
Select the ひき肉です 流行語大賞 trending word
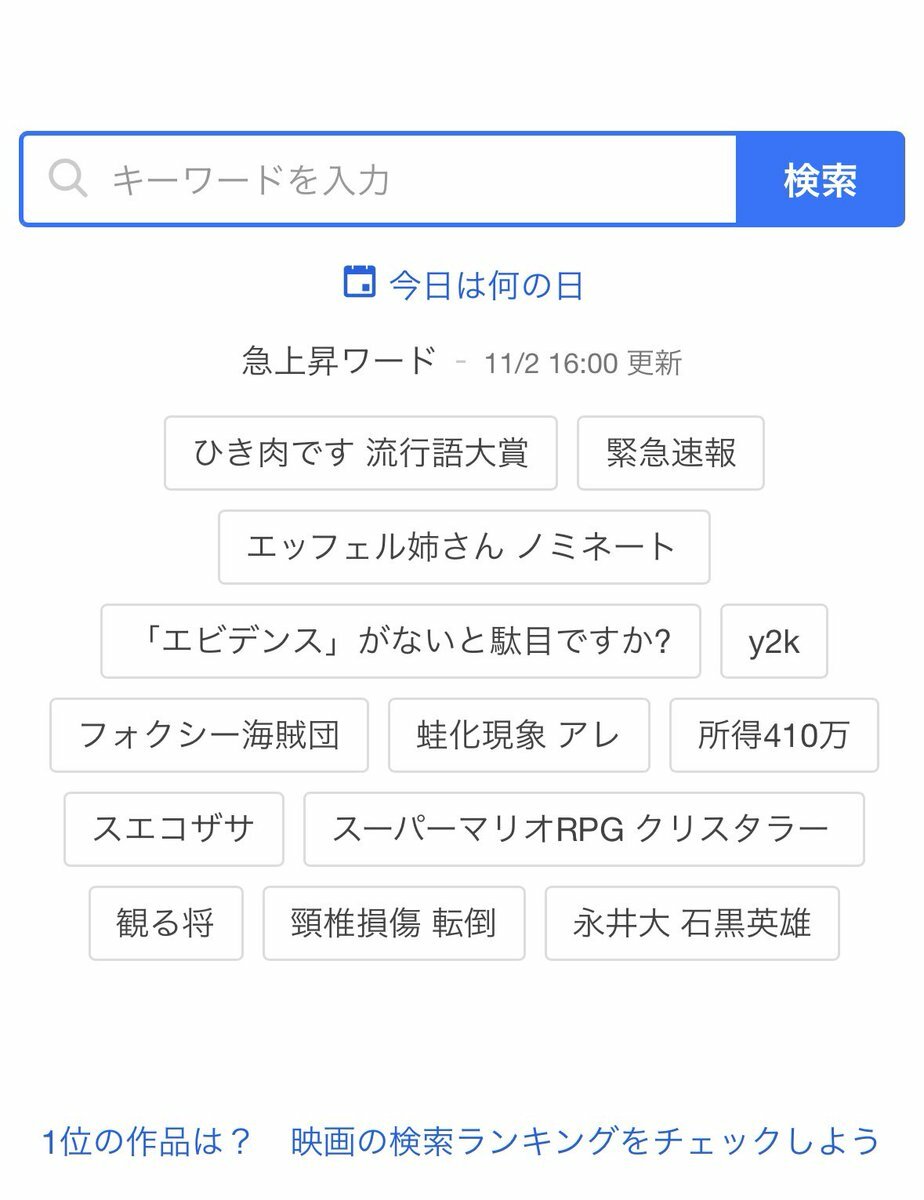coord(361,453)
